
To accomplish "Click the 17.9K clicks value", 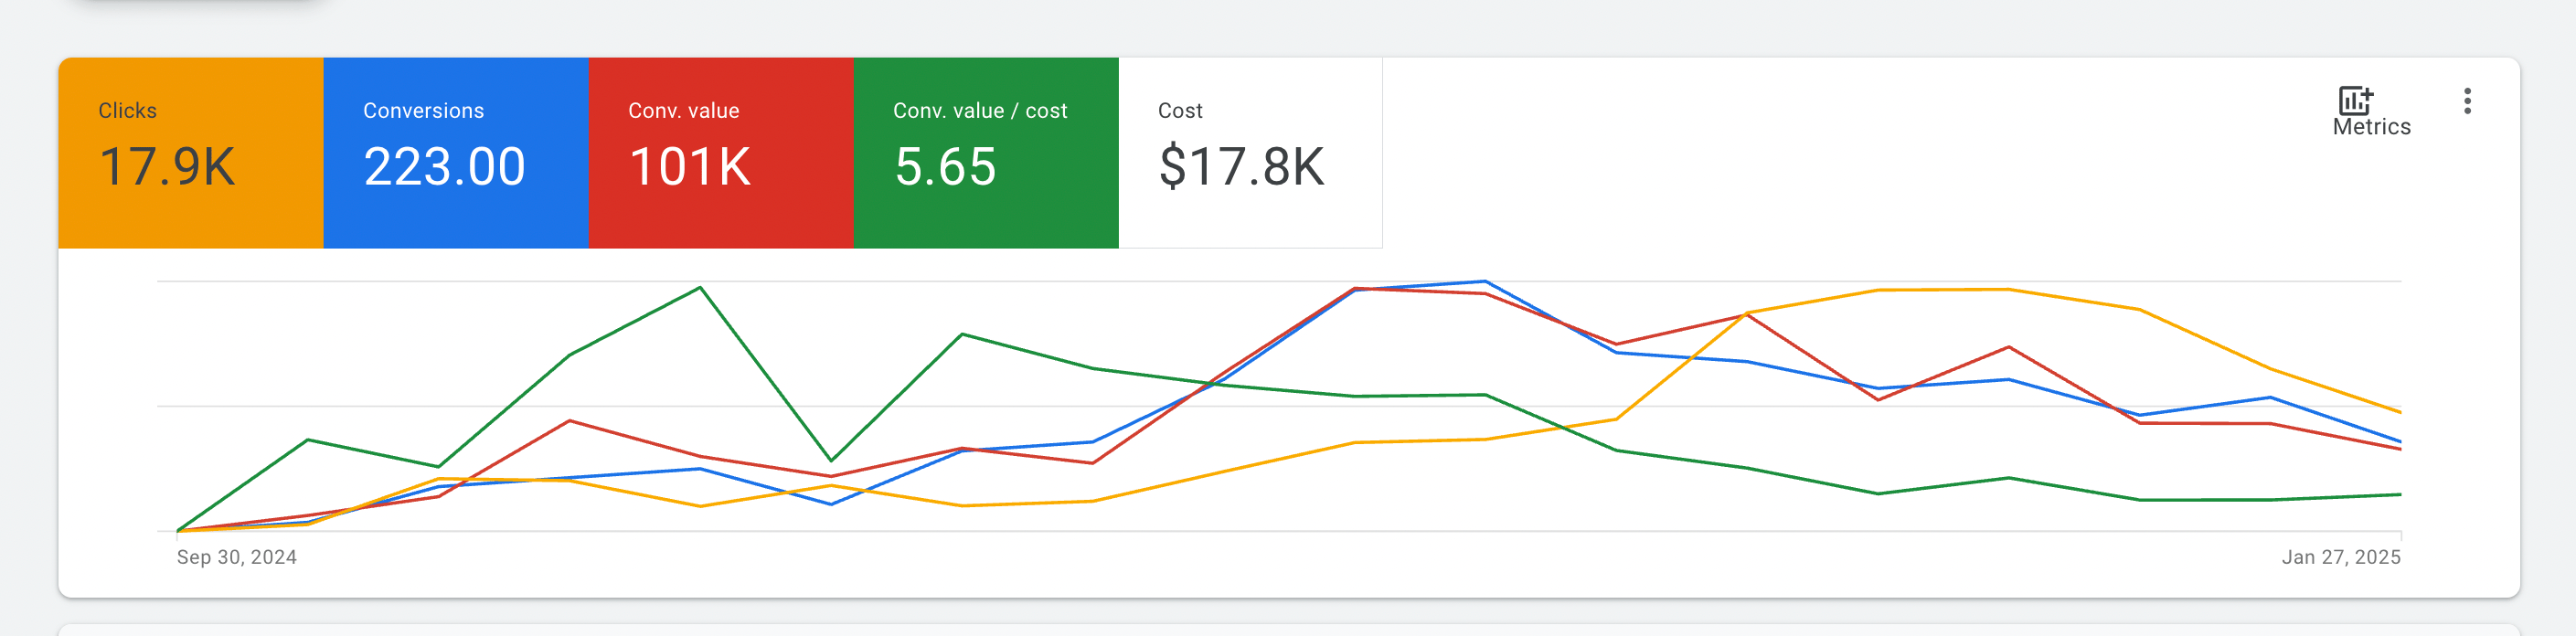I will pyautogui.click(x=167, y=167).
